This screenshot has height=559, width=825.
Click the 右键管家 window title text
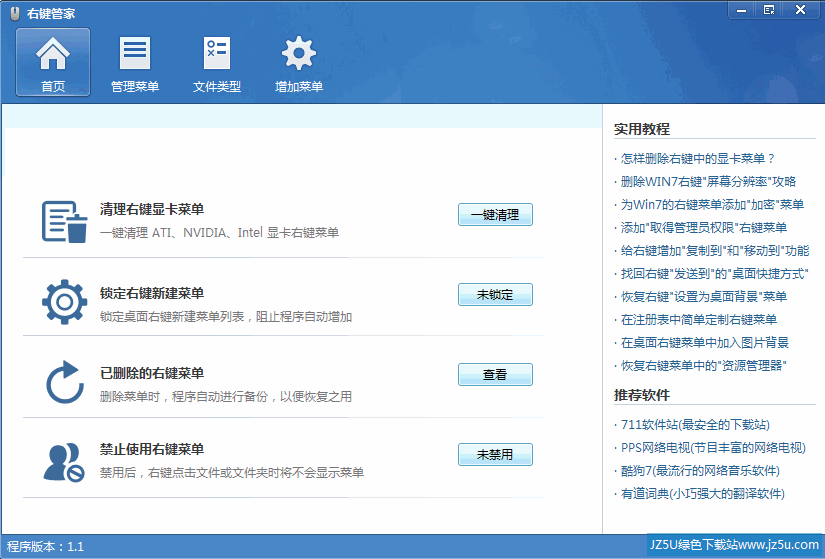point(51,14)
